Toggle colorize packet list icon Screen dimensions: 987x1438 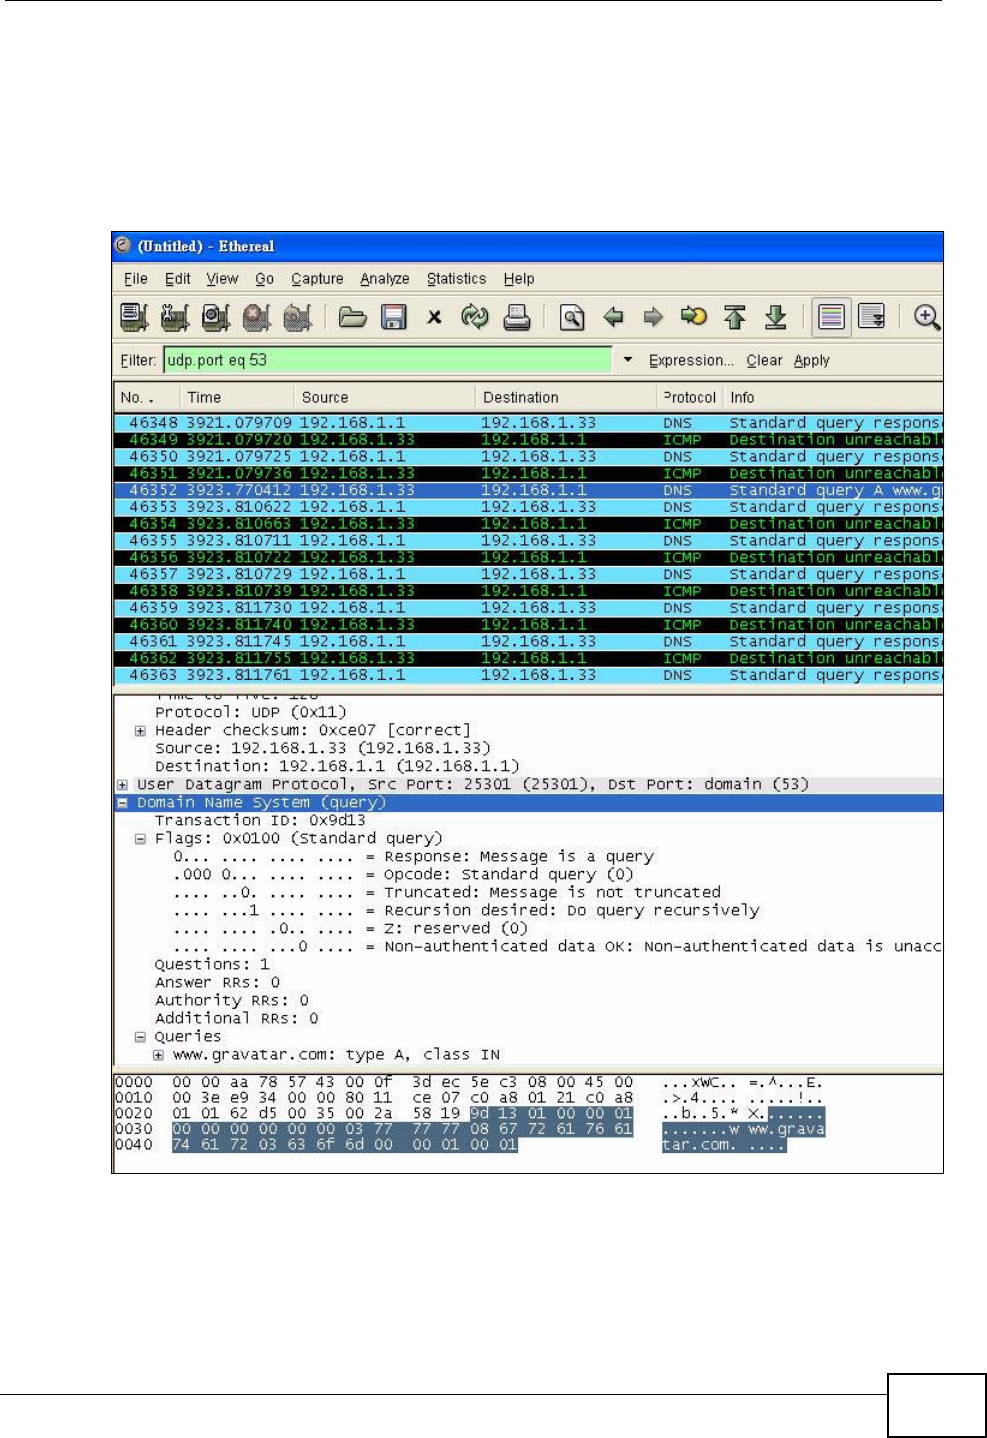(x=831, y=318)
